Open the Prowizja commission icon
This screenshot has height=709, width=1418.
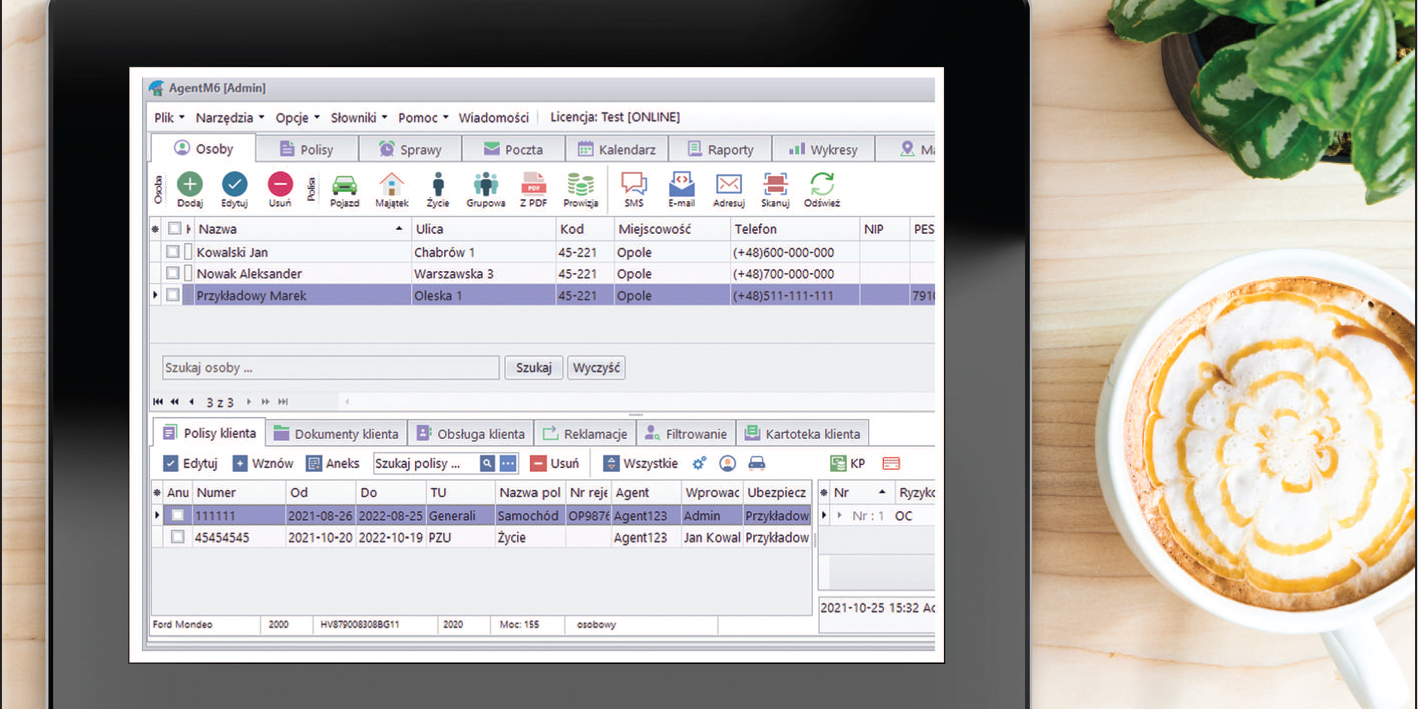tap(580, 185)
